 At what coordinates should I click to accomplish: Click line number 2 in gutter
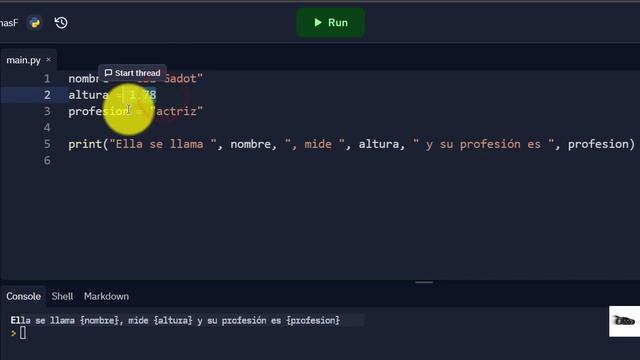47,95
